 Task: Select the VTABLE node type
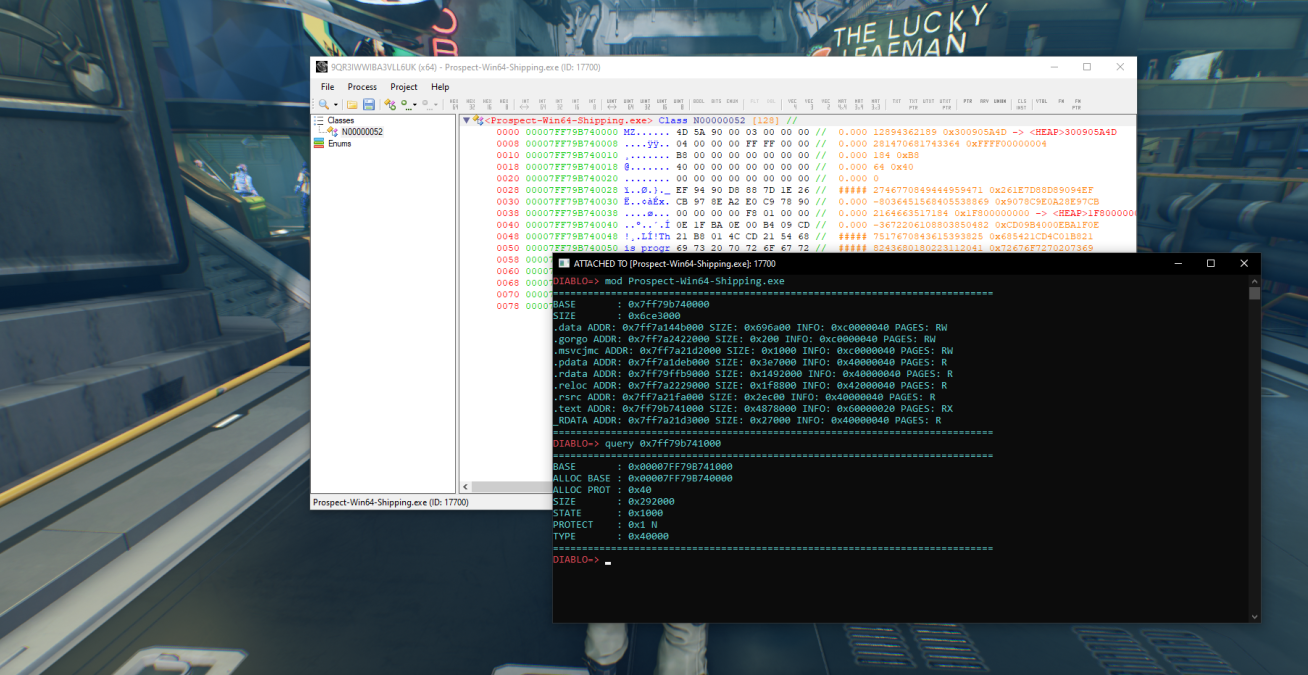1043,102
